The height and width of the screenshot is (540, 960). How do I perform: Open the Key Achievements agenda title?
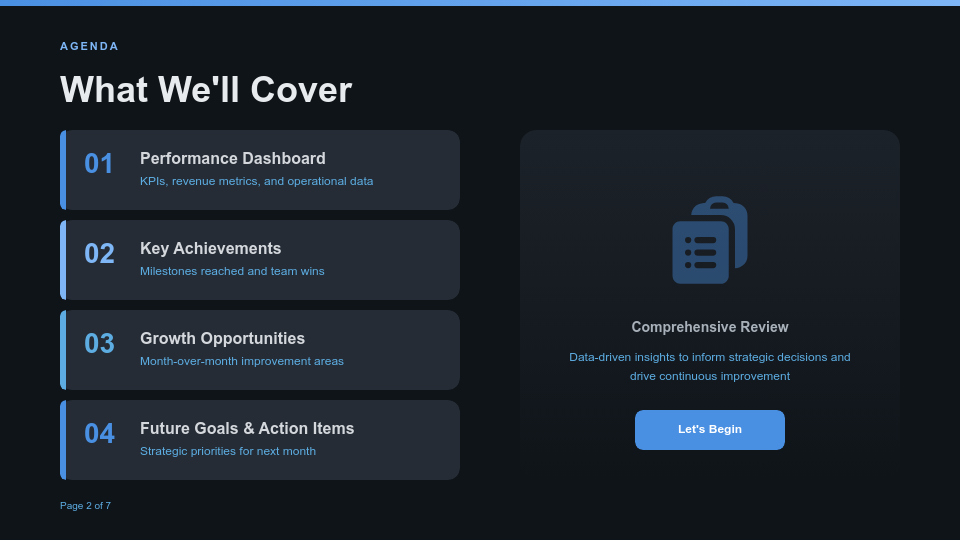210,248
